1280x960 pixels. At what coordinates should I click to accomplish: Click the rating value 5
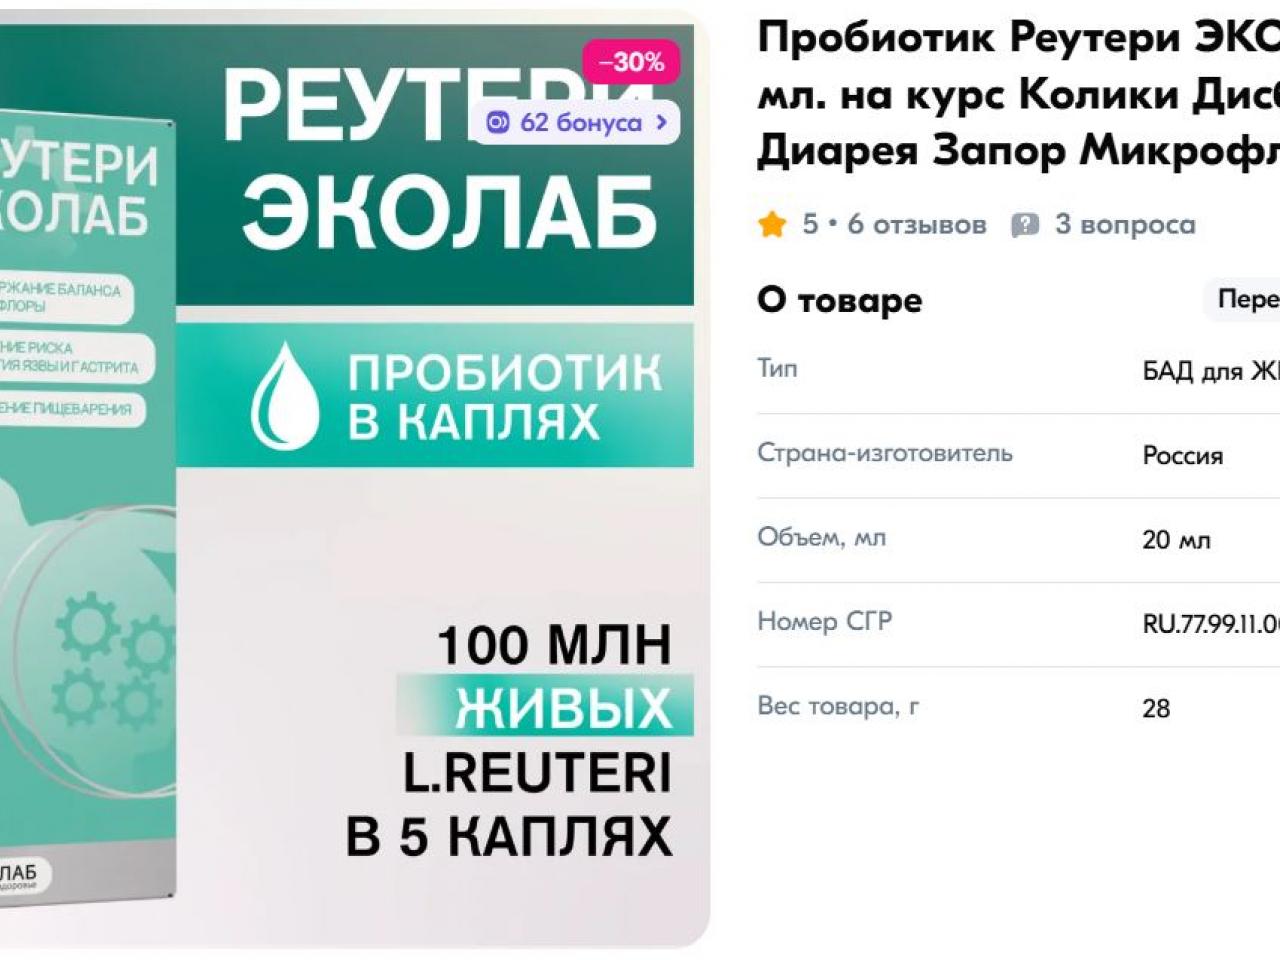[810, 224]
